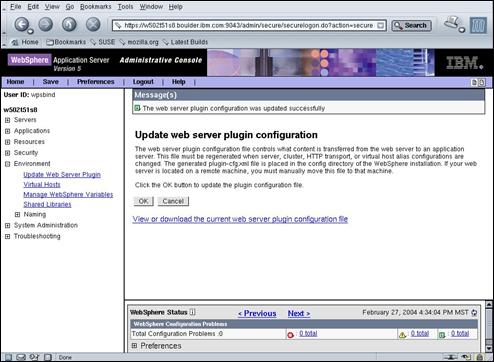Expand the Resources tree node
Screen dimensions: 494x362
pyautogui.click(x=7, y=142)
